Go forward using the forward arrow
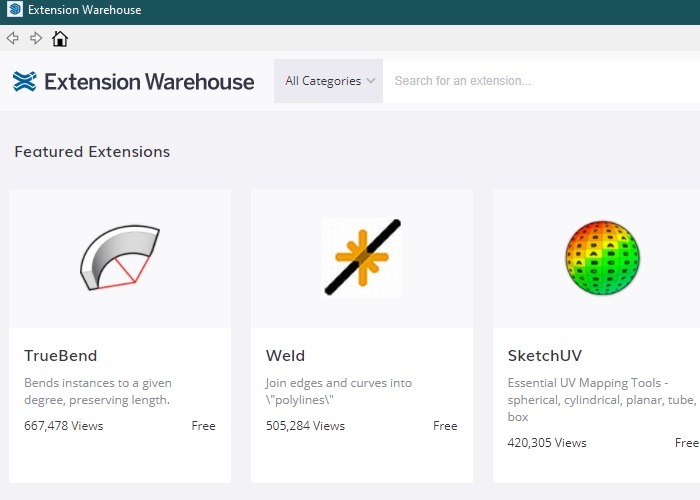The image size is (700, 500). coord(36,38)
